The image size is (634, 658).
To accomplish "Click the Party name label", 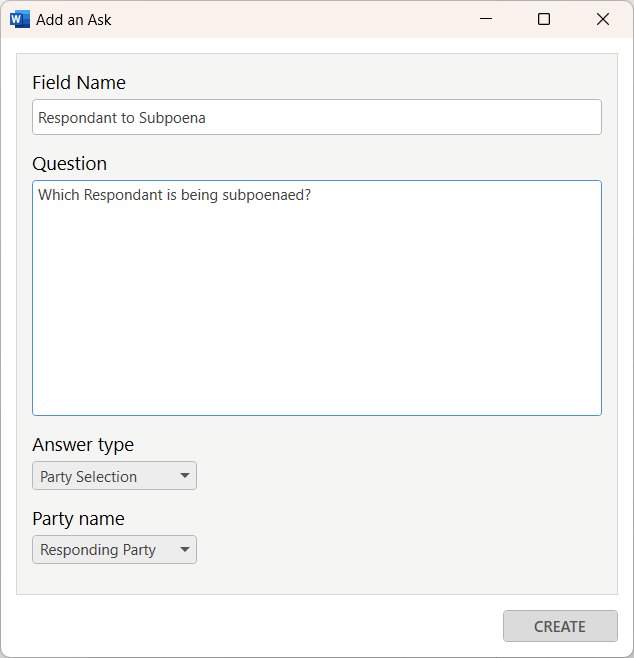I will pyautogui.click(x=78, y=519).
